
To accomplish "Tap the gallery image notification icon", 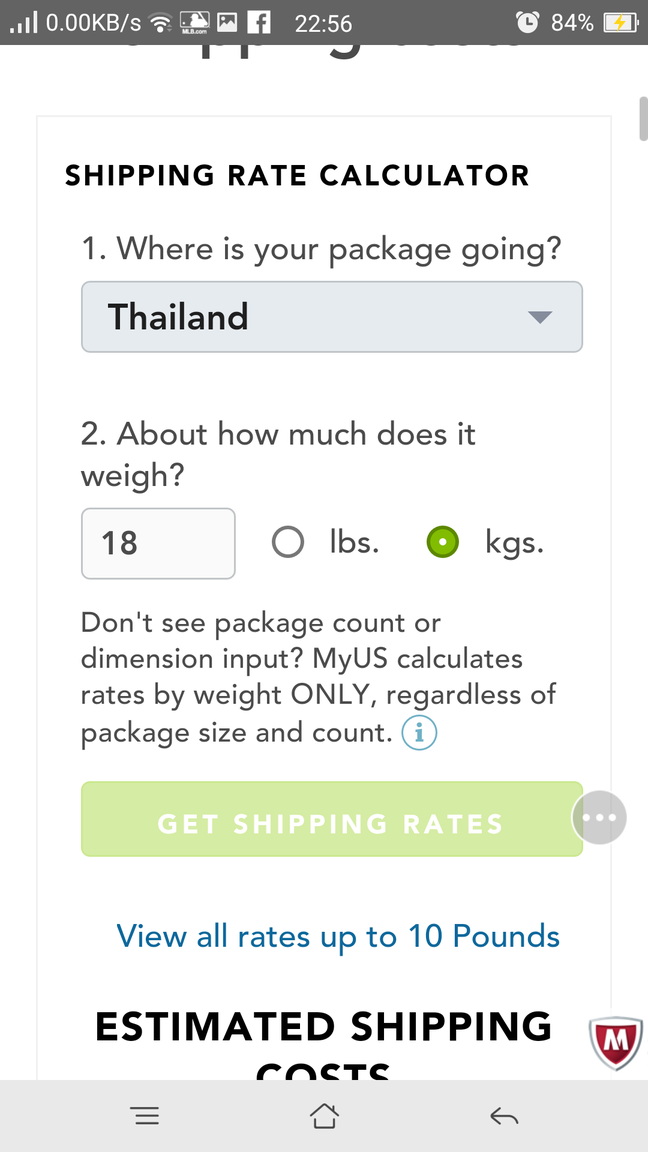I will (228, 23).
